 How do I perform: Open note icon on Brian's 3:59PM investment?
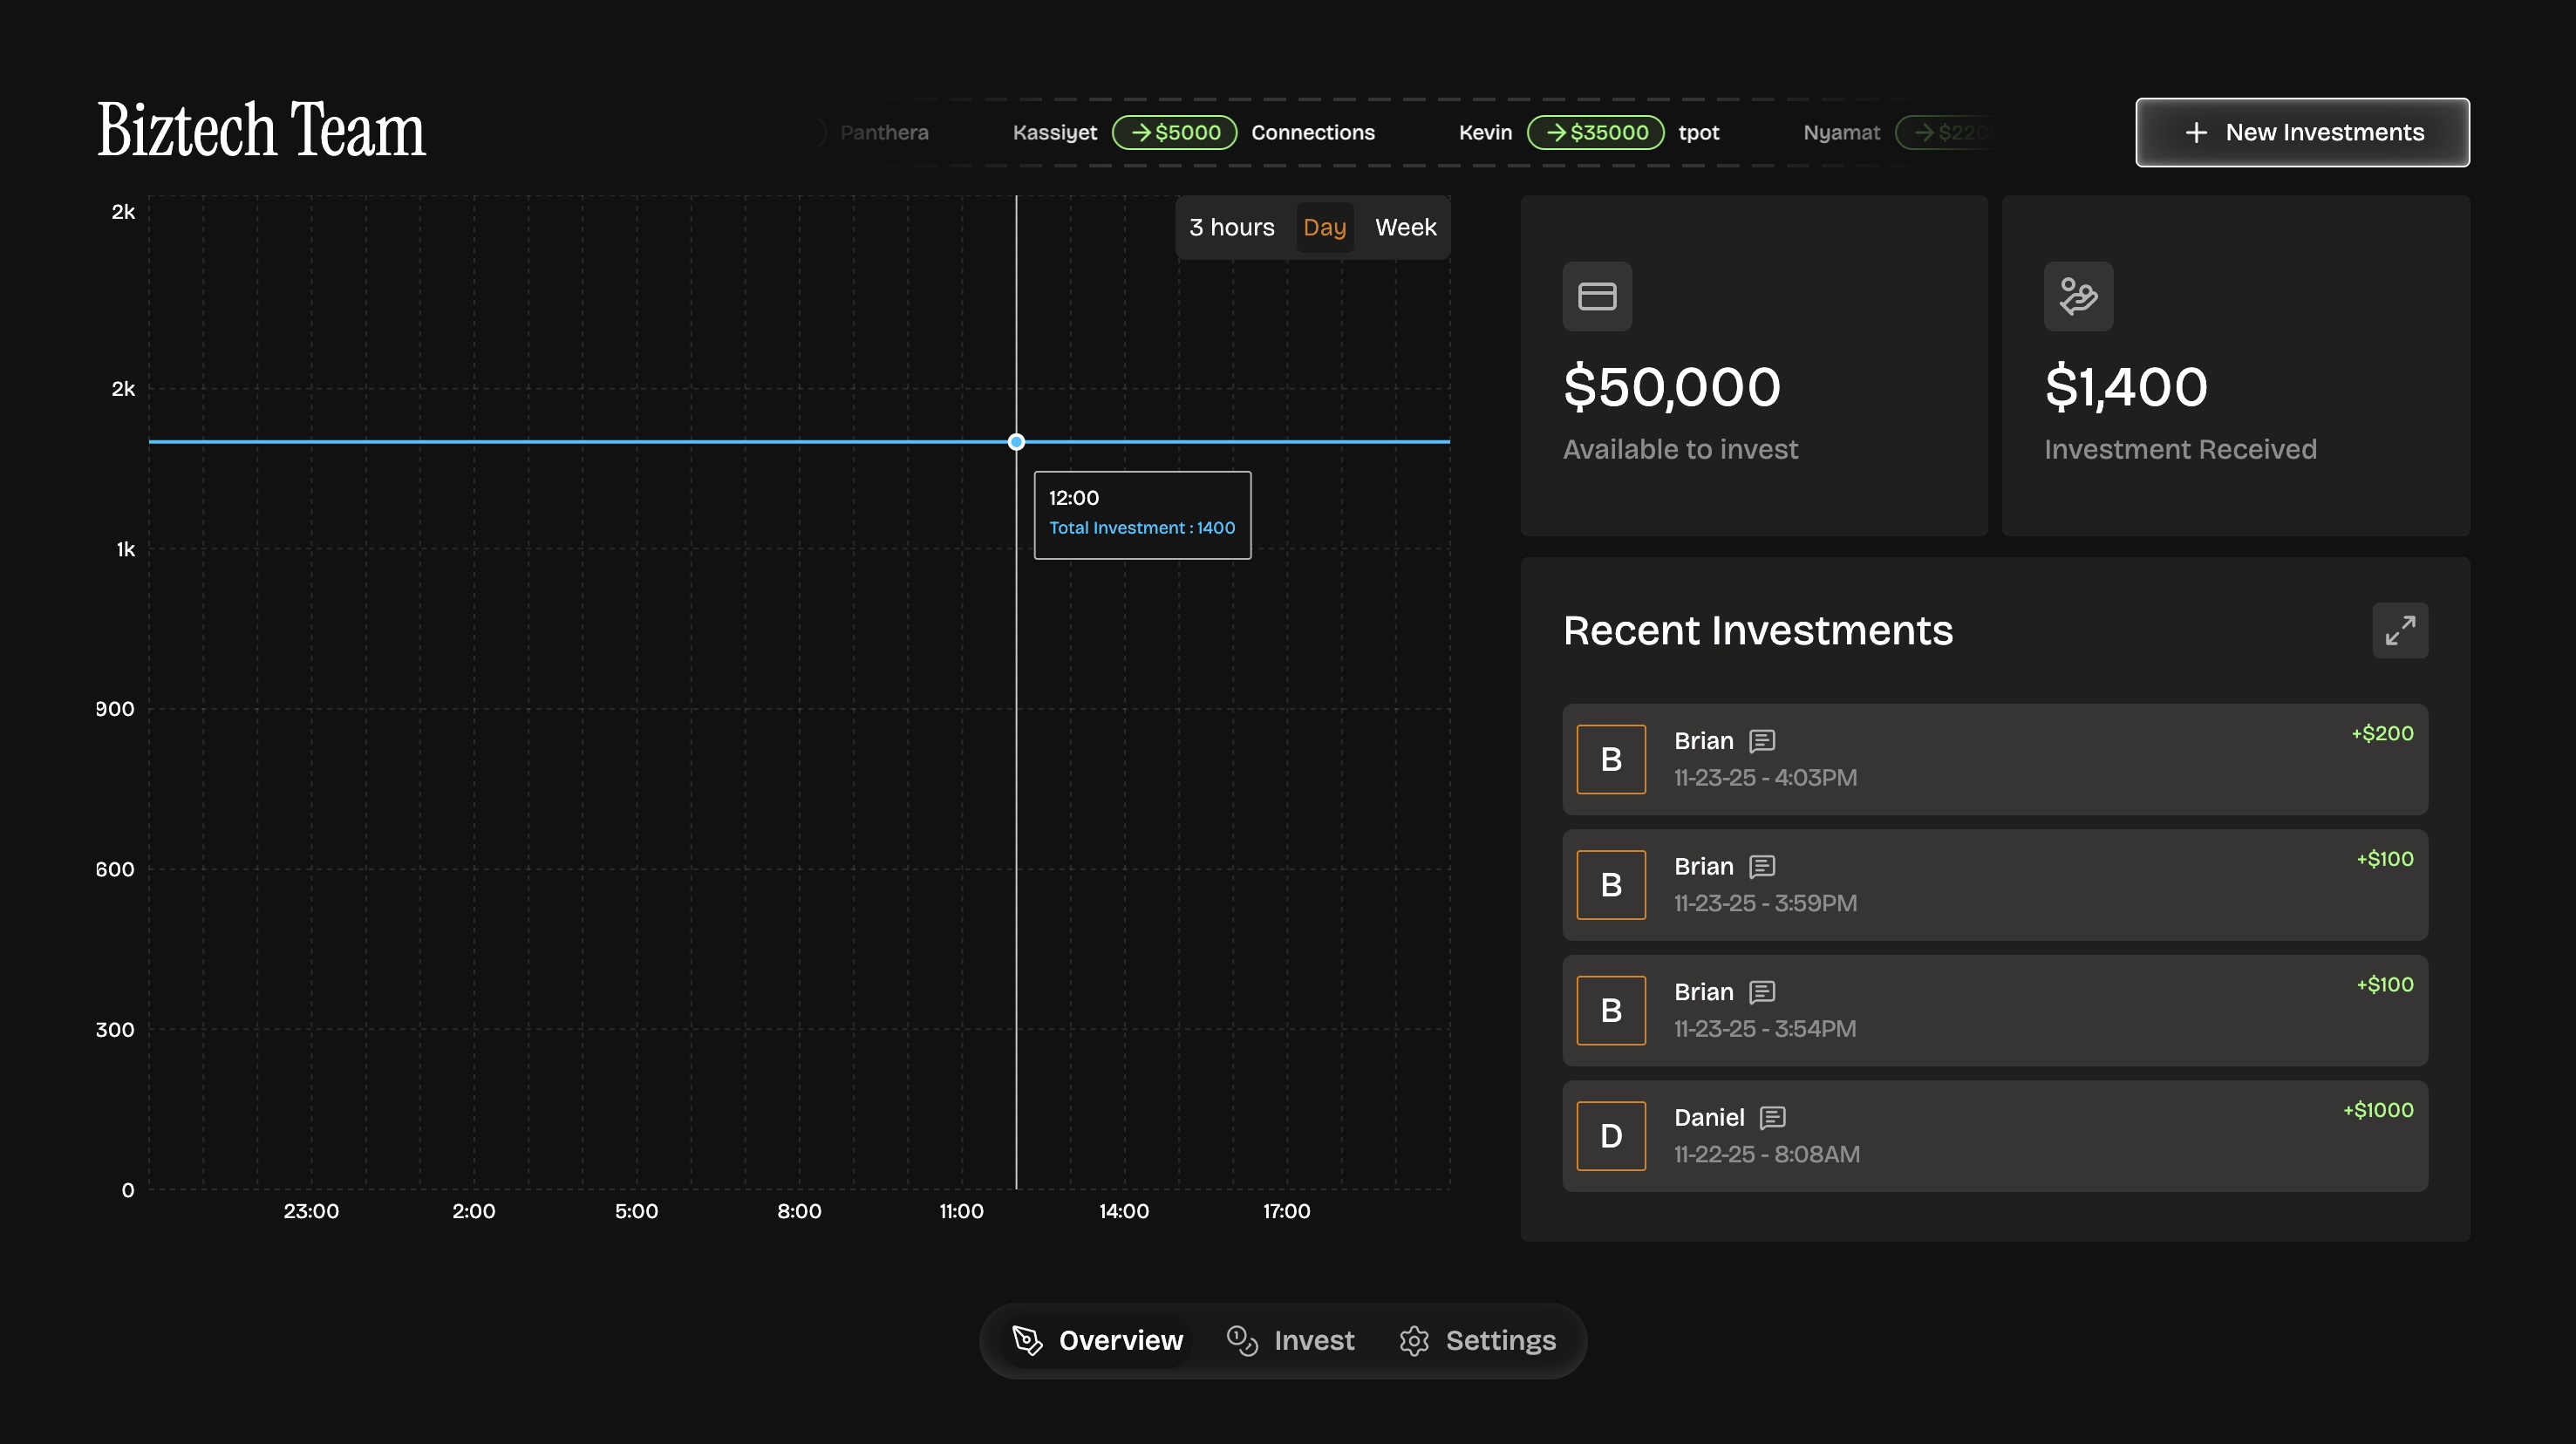click(1762, 866)
